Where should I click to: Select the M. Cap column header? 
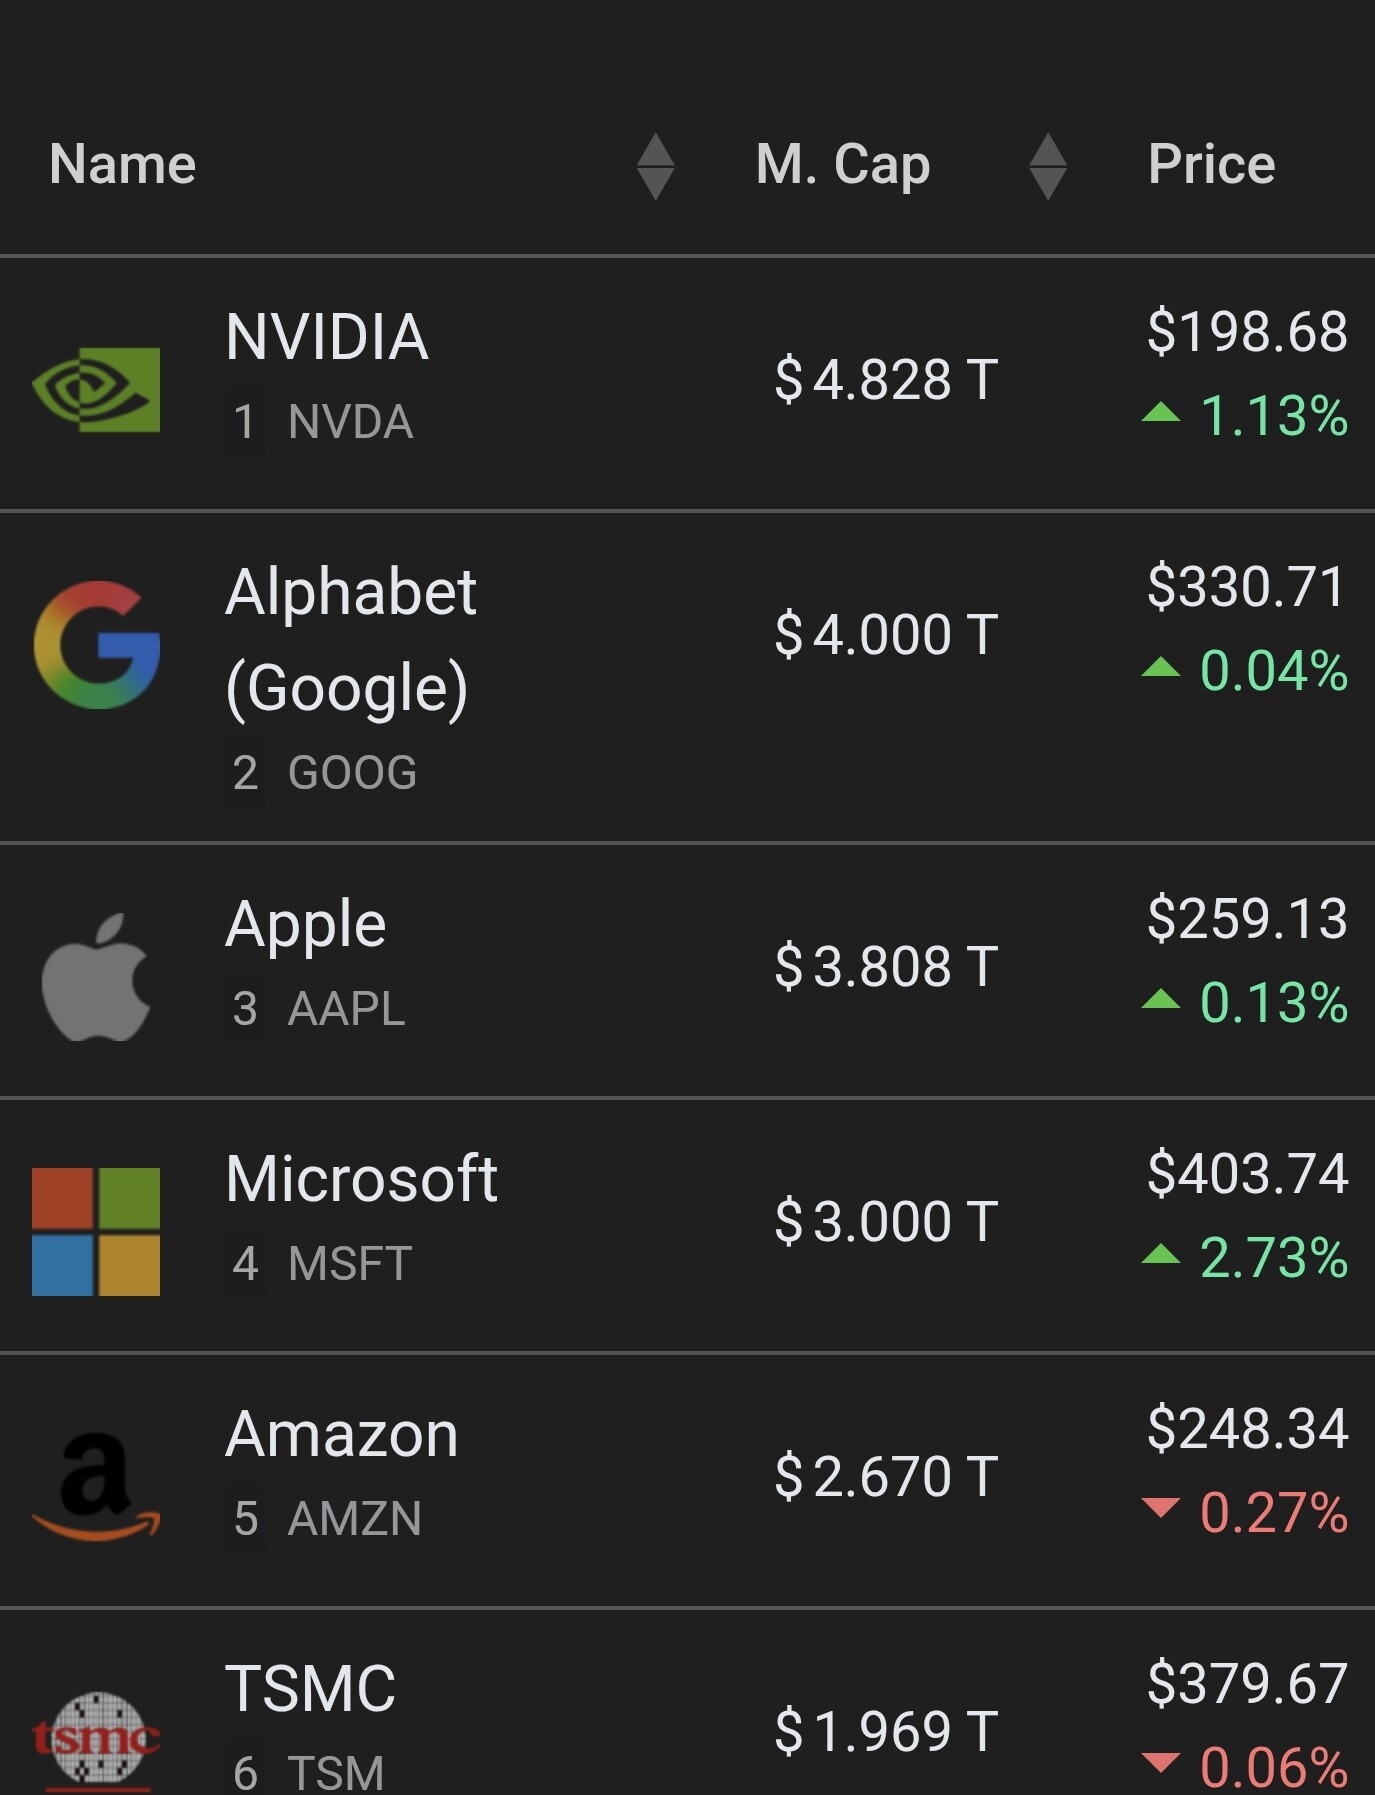point(843,164)
